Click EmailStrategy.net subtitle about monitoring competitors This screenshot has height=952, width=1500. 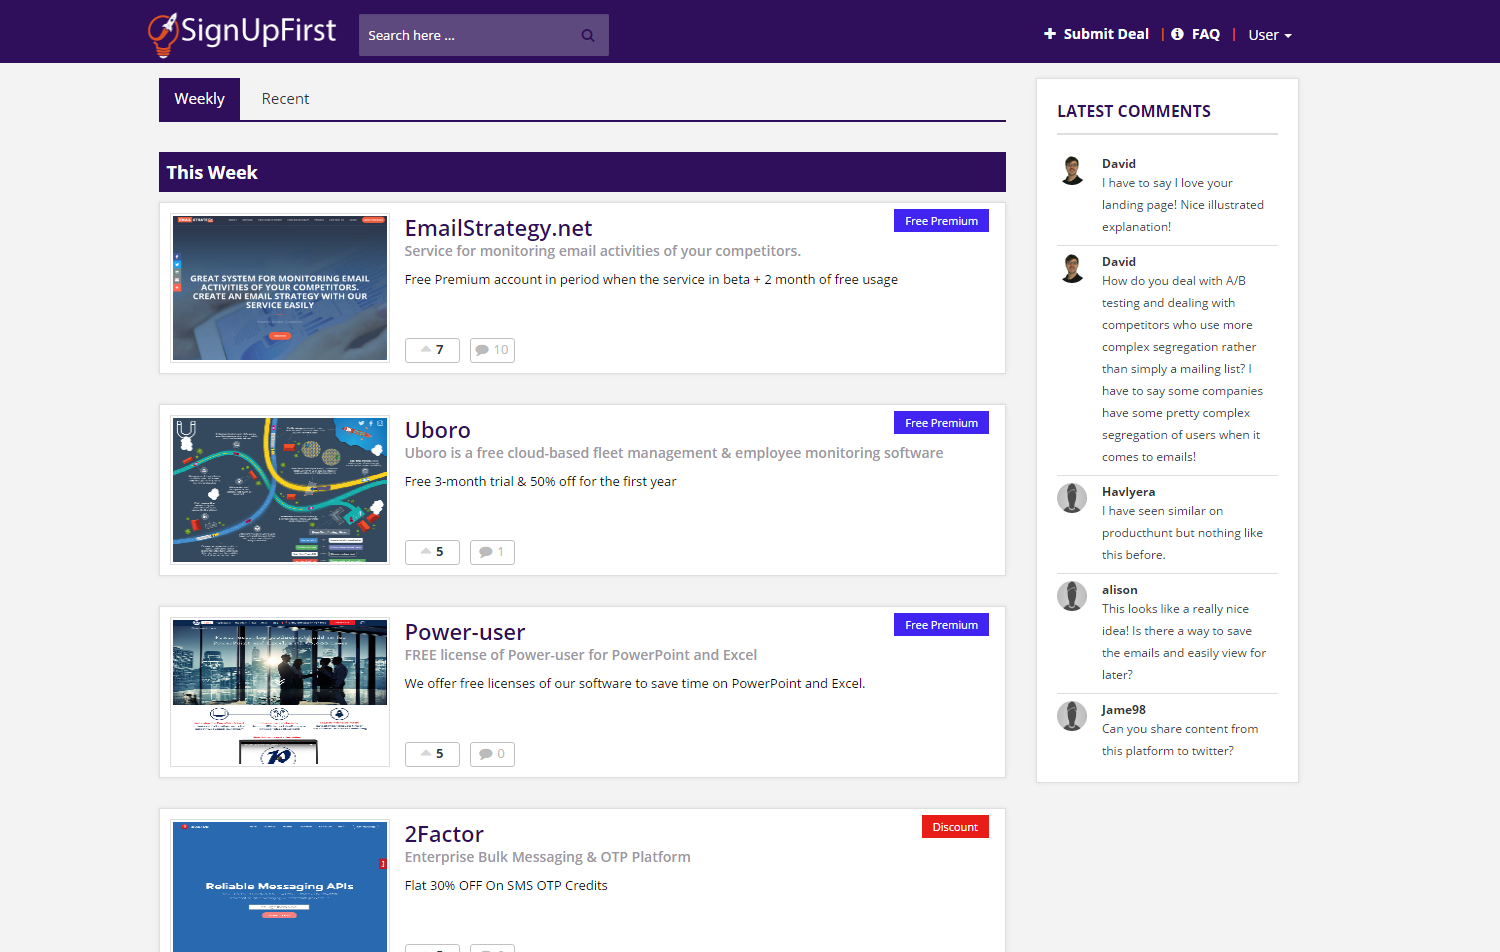[x=602, y=251]
